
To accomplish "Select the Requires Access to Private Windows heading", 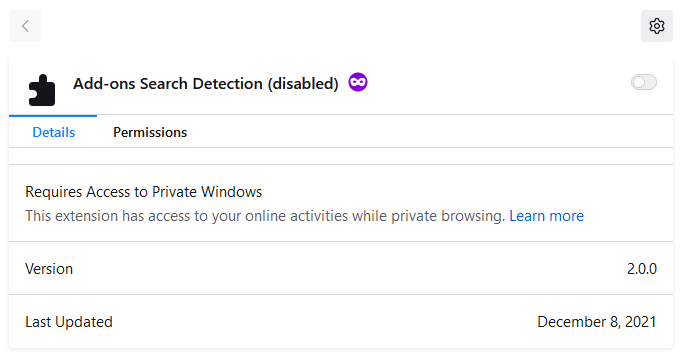I will pyautogui.click(x=144, y=192).
